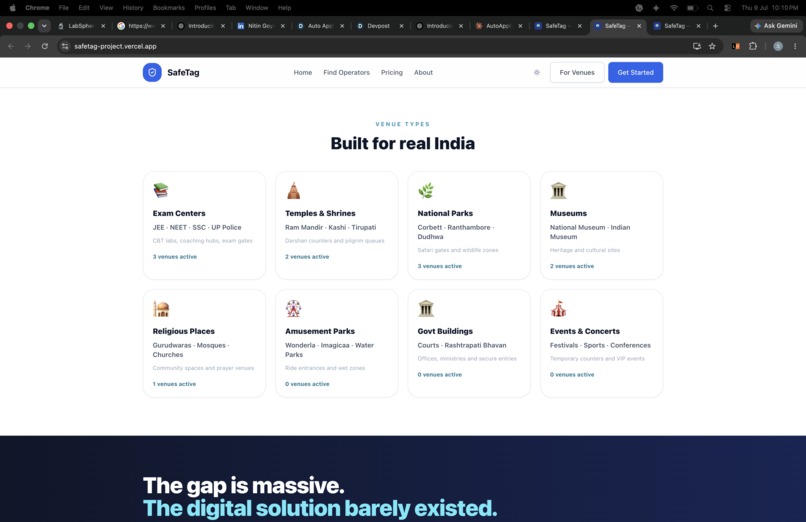This screenshot has height=522, width=806.
Task: Close the AutoApp tab
Action: (520, 26)
